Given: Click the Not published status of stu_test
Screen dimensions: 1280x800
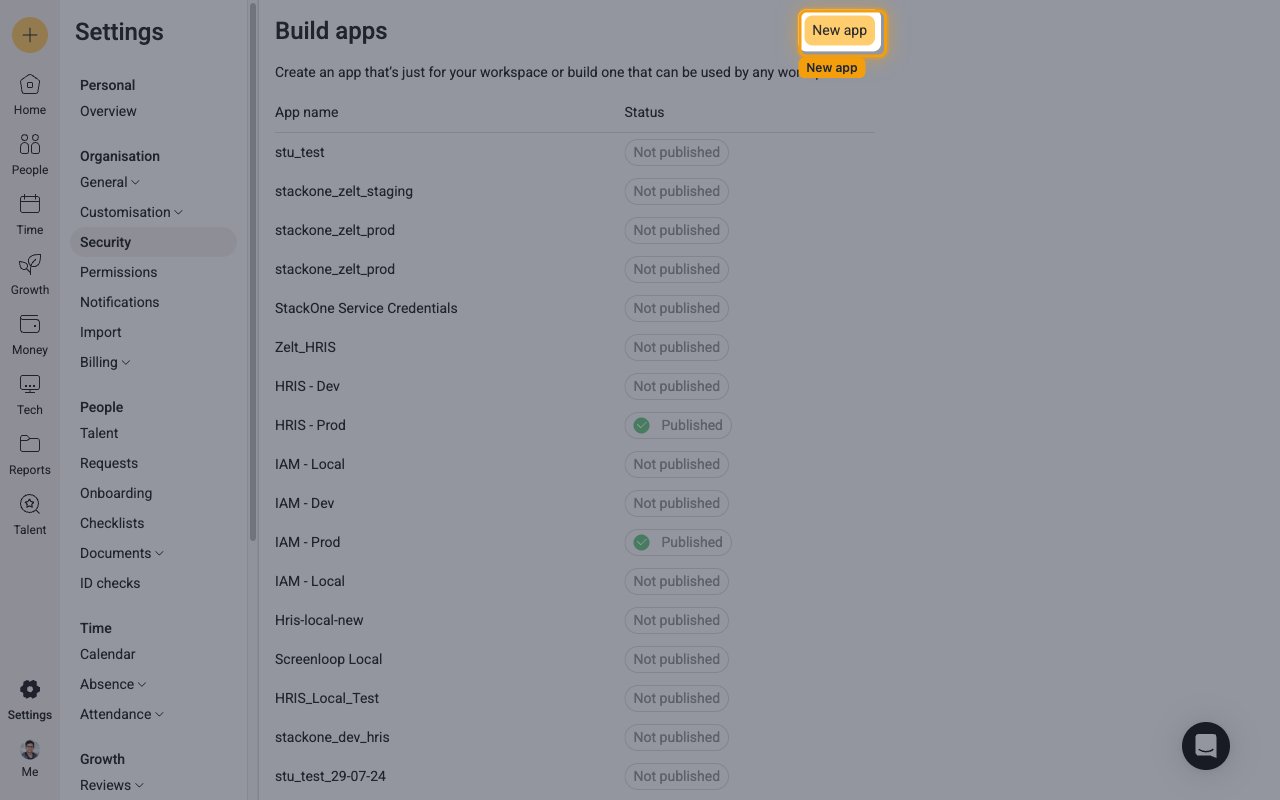Looking at the screenshot, I should (x=676, y=152).
